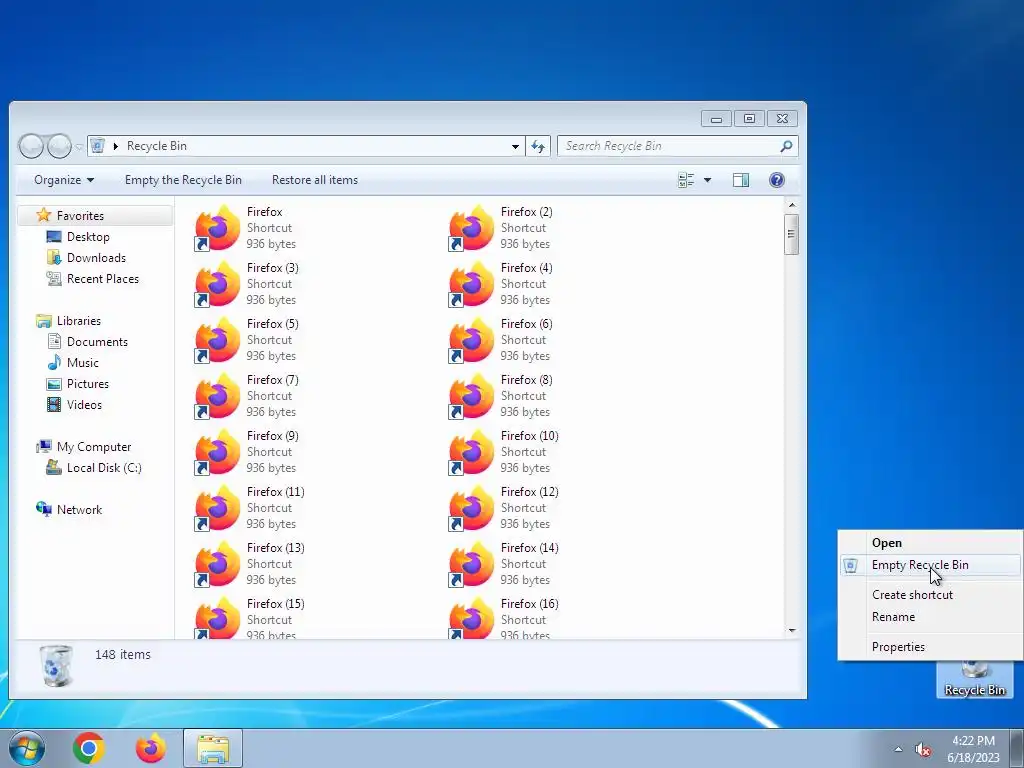
Task: Select My Computer in navigation pane
Action: 94,447
